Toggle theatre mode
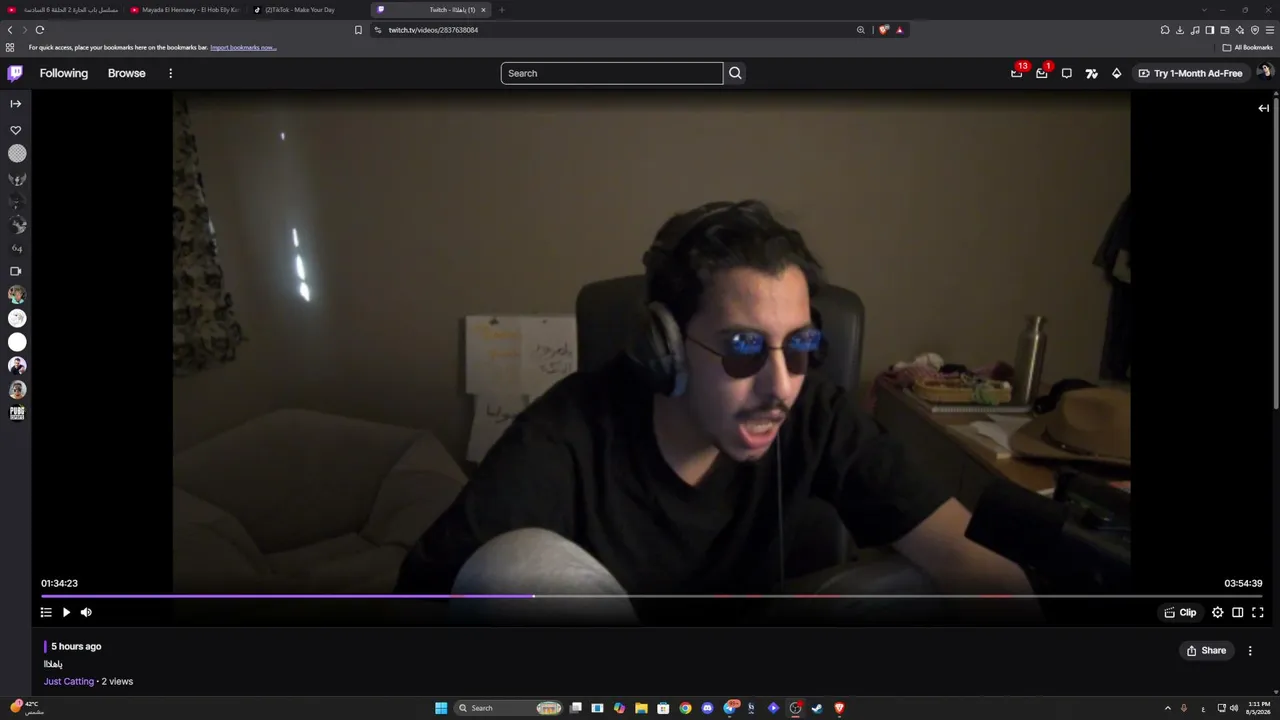 coord(1238,612)
